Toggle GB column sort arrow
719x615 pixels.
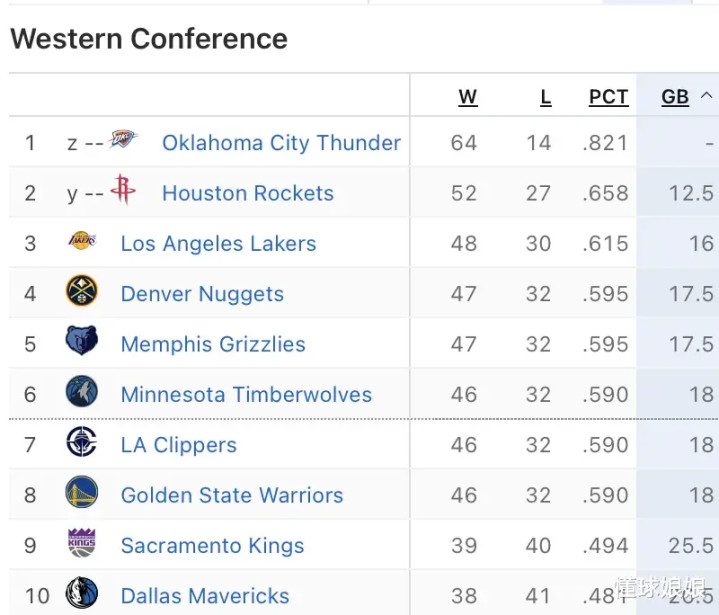(x=706, y=96)
